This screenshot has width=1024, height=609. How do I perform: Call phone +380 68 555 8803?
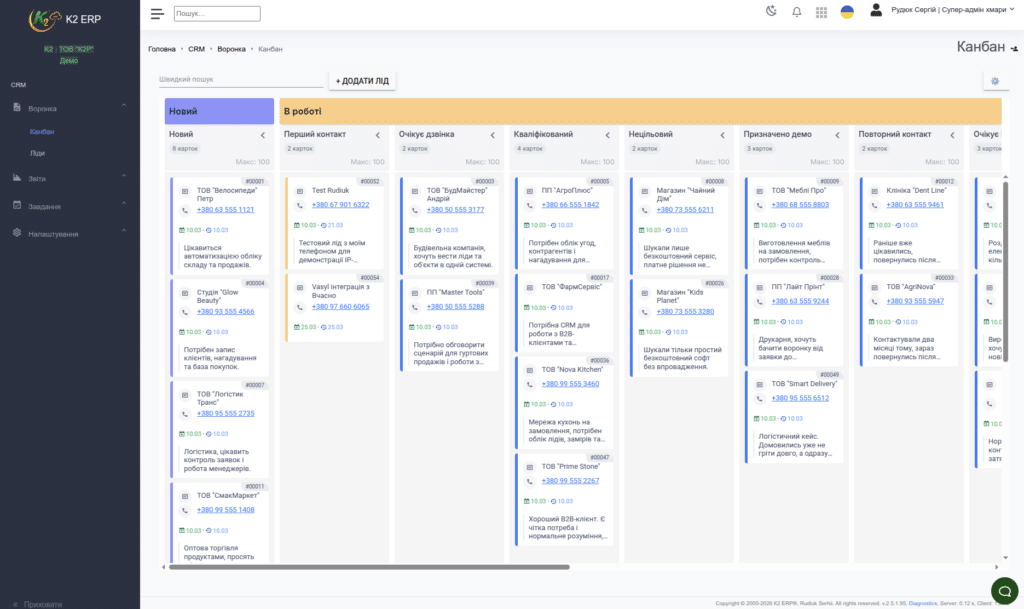(800, 204)
